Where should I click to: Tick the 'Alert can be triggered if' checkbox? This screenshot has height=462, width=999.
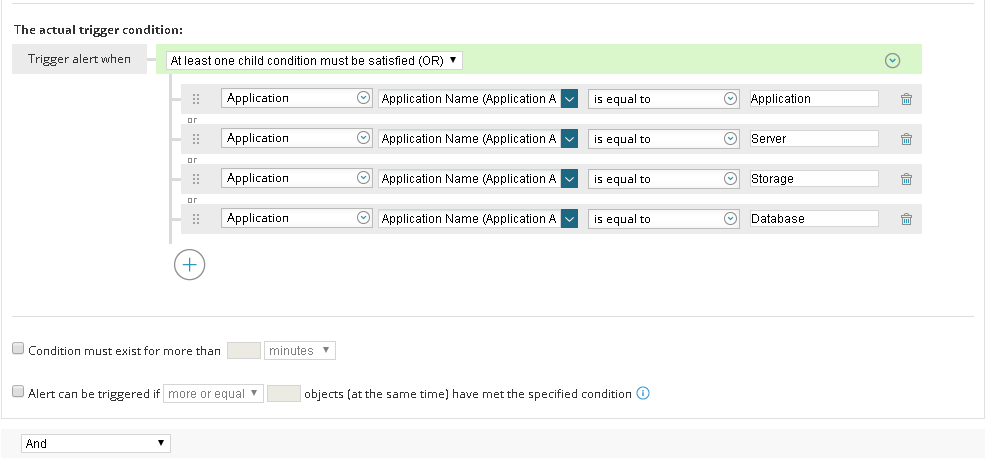(18, 393)
